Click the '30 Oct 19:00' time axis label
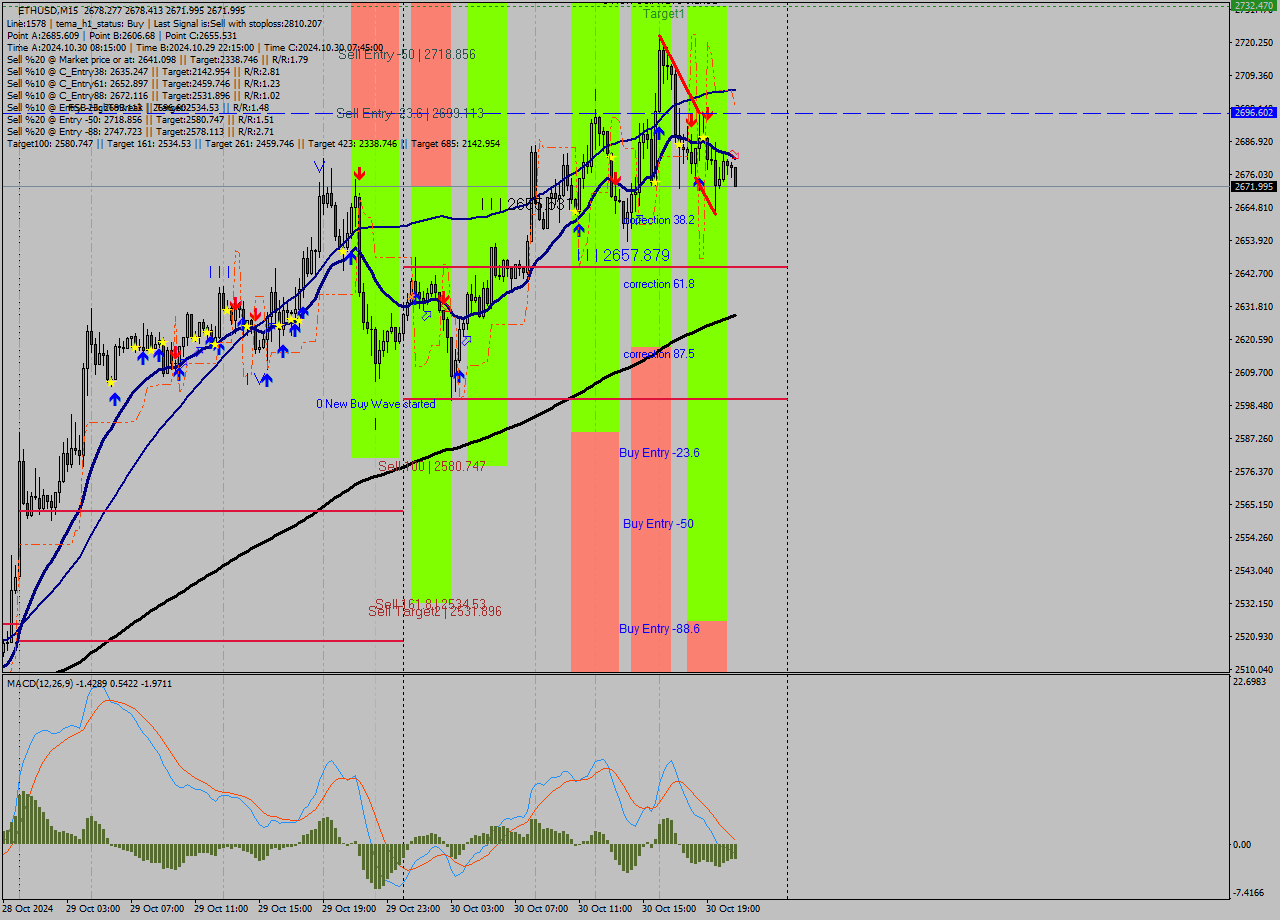 (733, 909)
